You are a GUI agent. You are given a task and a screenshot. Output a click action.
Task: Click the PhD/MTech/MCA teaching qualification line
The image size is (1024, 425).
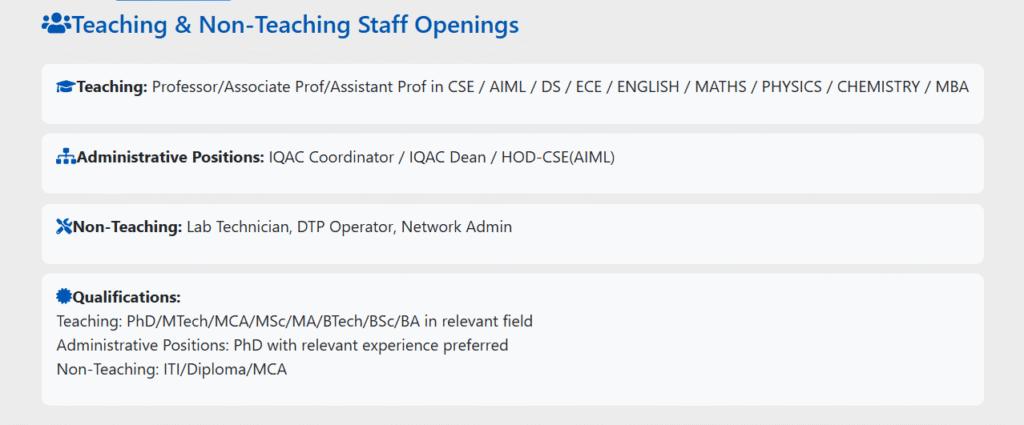click(x=294, y=321)
